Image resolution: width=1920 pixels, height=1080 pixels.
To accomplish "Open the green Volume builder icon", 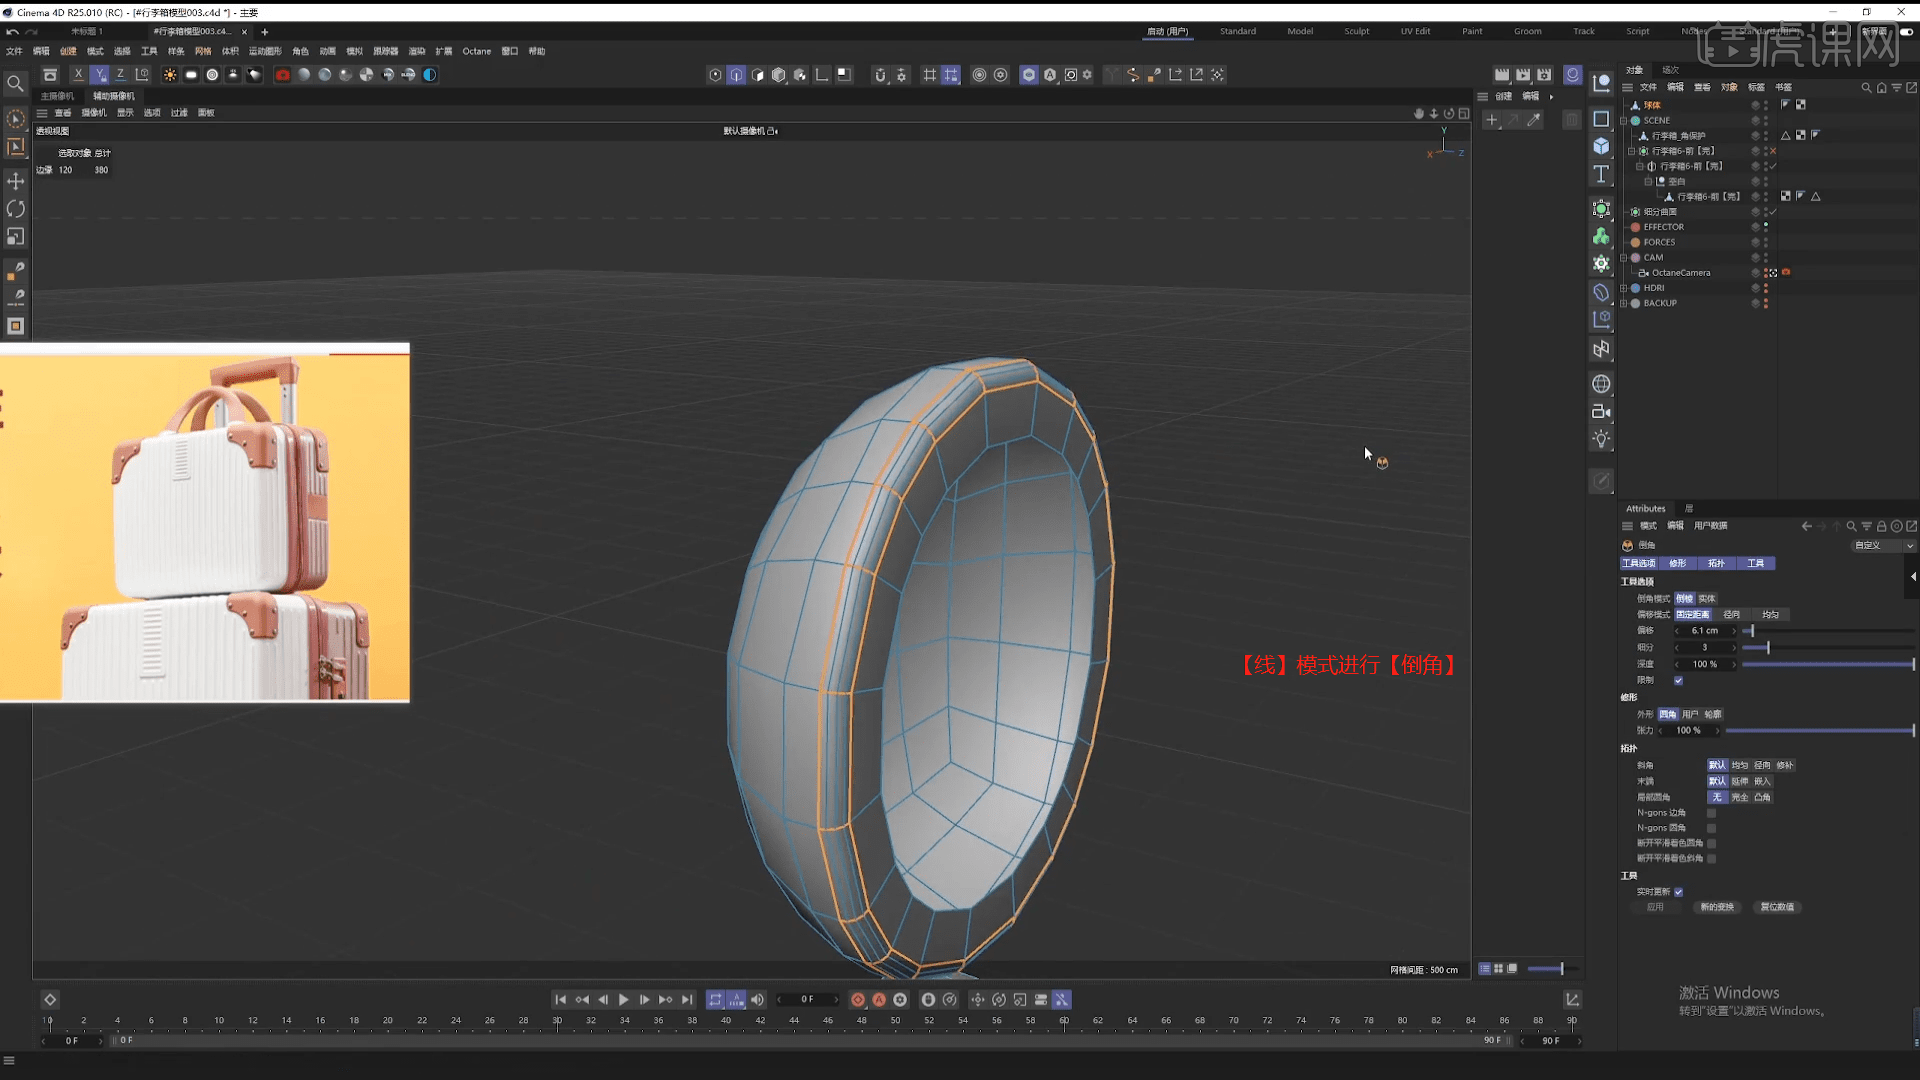I will point(1601,236).
